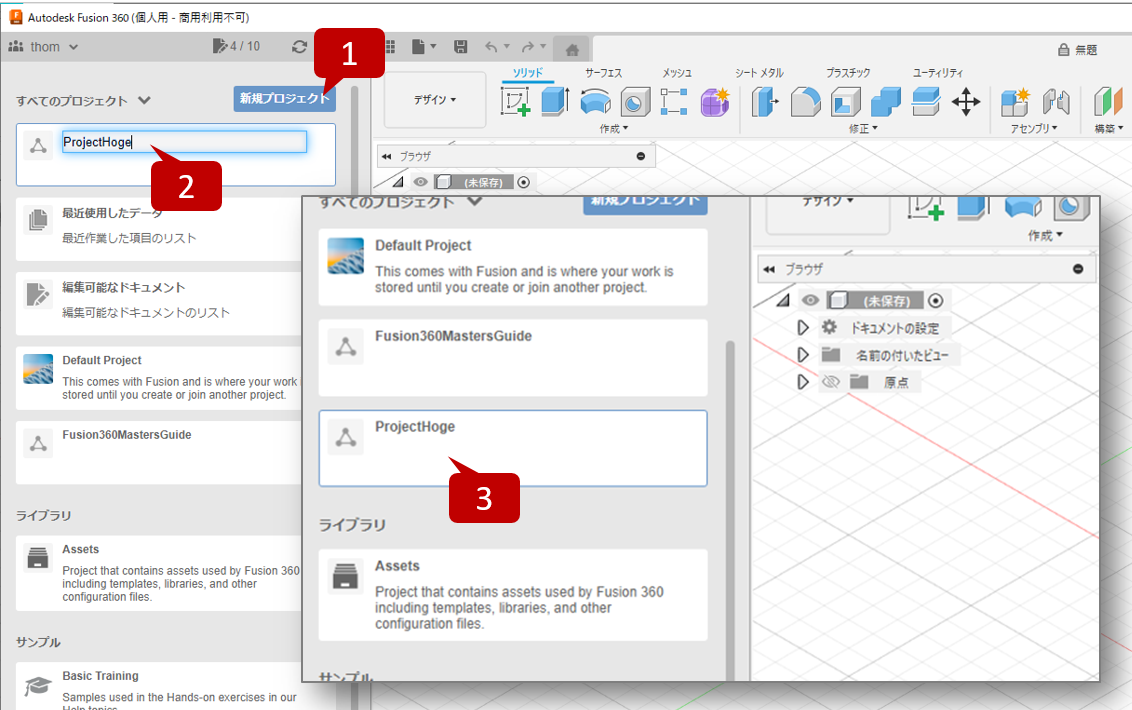
Task: Expand 原点 in inset browser
Action: coord(802,381)
